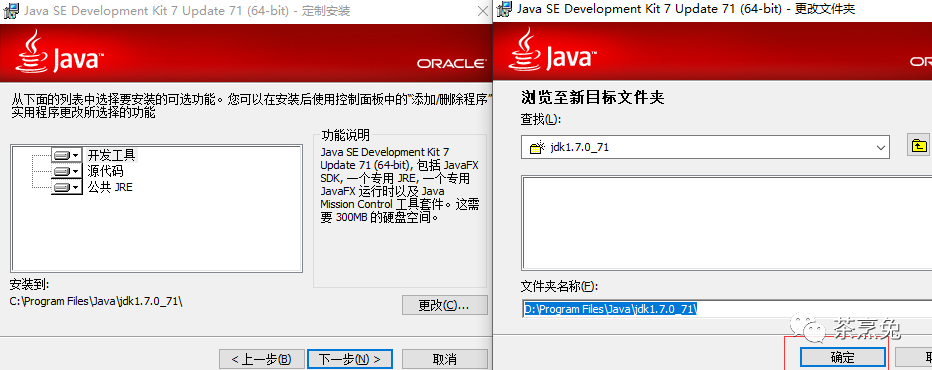
Task: Open the 查找 jdk1.7.0_71 combo box
Action: point(705,147)
